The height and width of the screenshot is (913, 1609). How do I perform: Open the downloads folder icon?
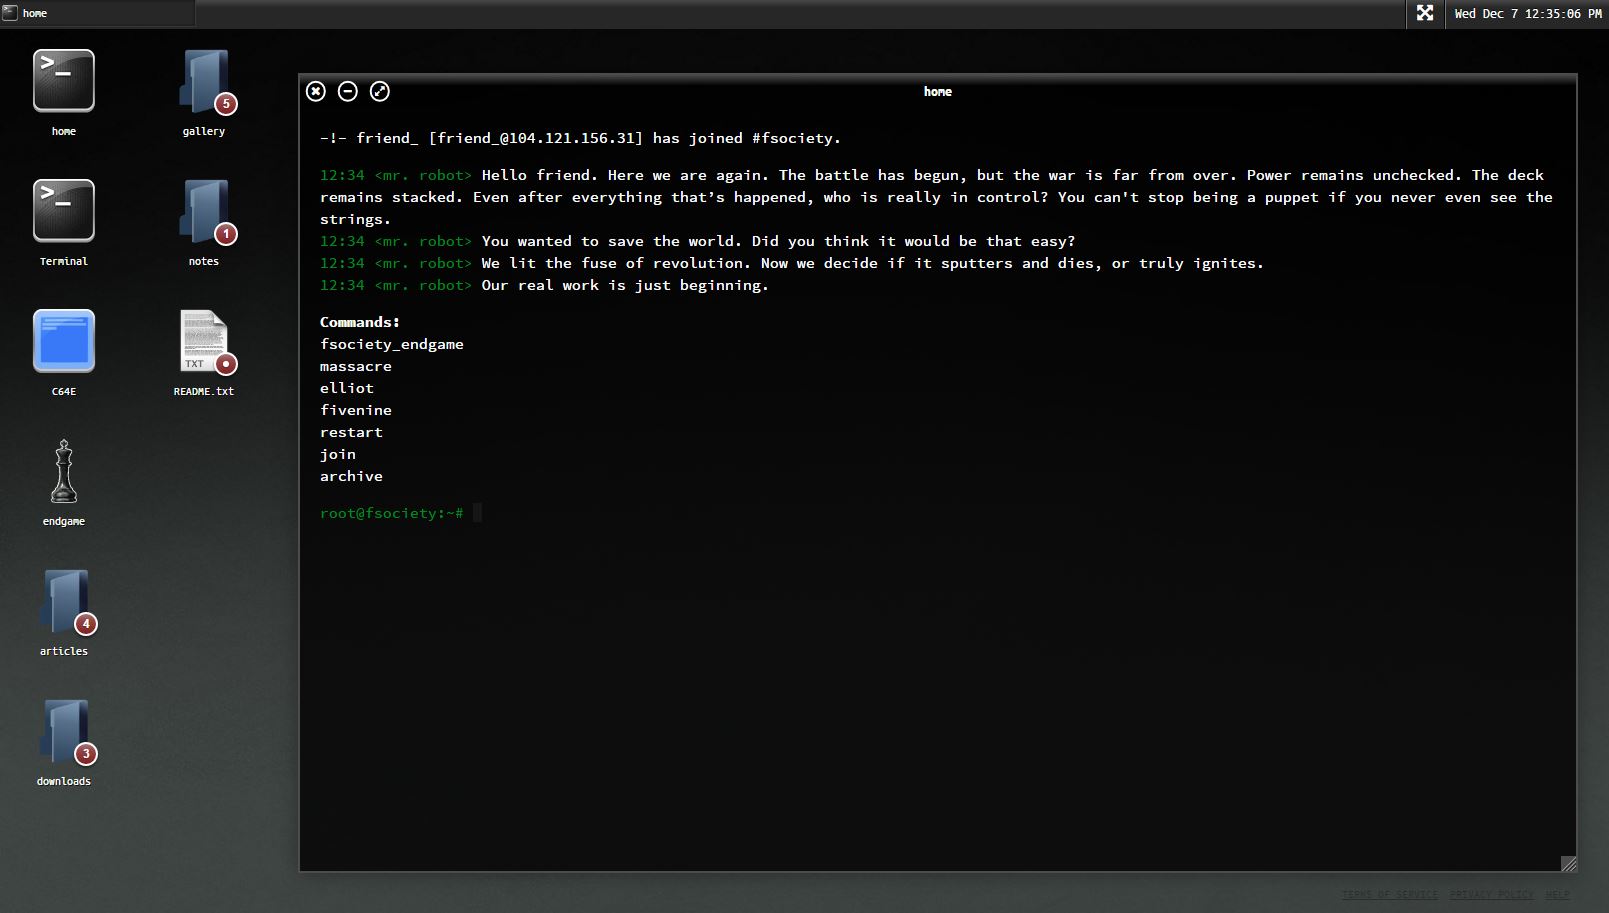pos(66,731)
